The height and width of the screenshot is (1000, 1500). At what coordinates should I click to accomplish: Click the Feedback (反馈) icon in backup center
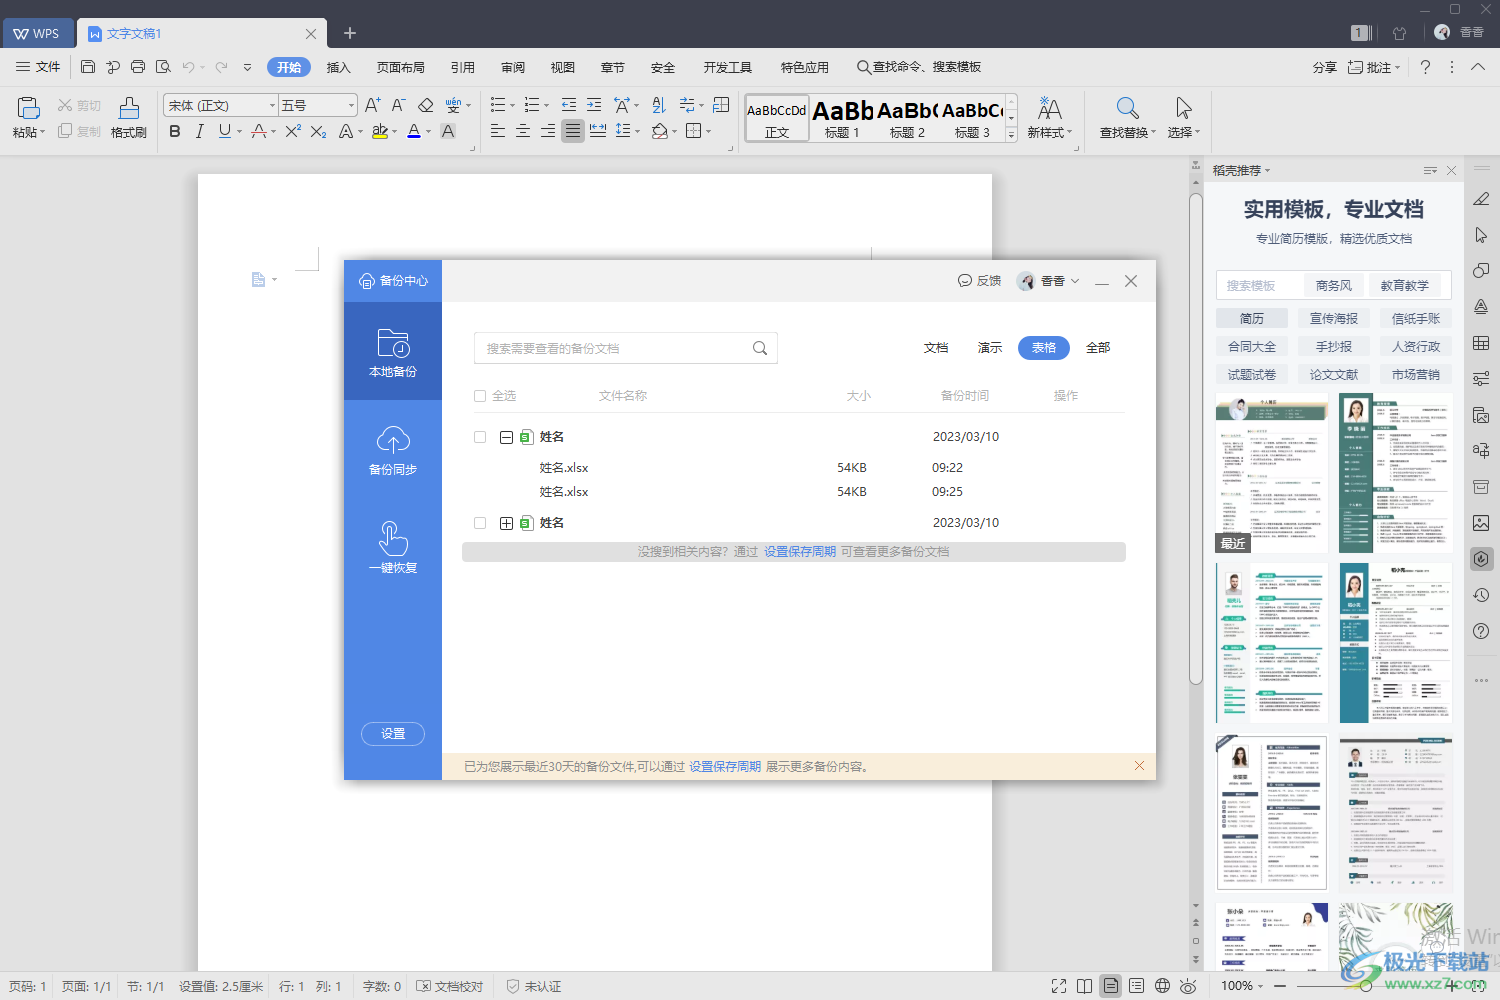pos(979,281)
